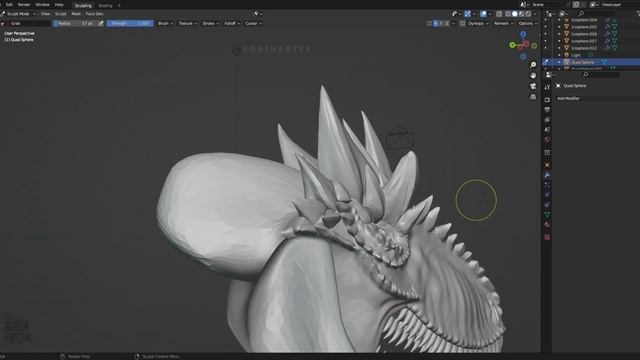Open the Sculpt menu in viewport header

tap(60, 13)
